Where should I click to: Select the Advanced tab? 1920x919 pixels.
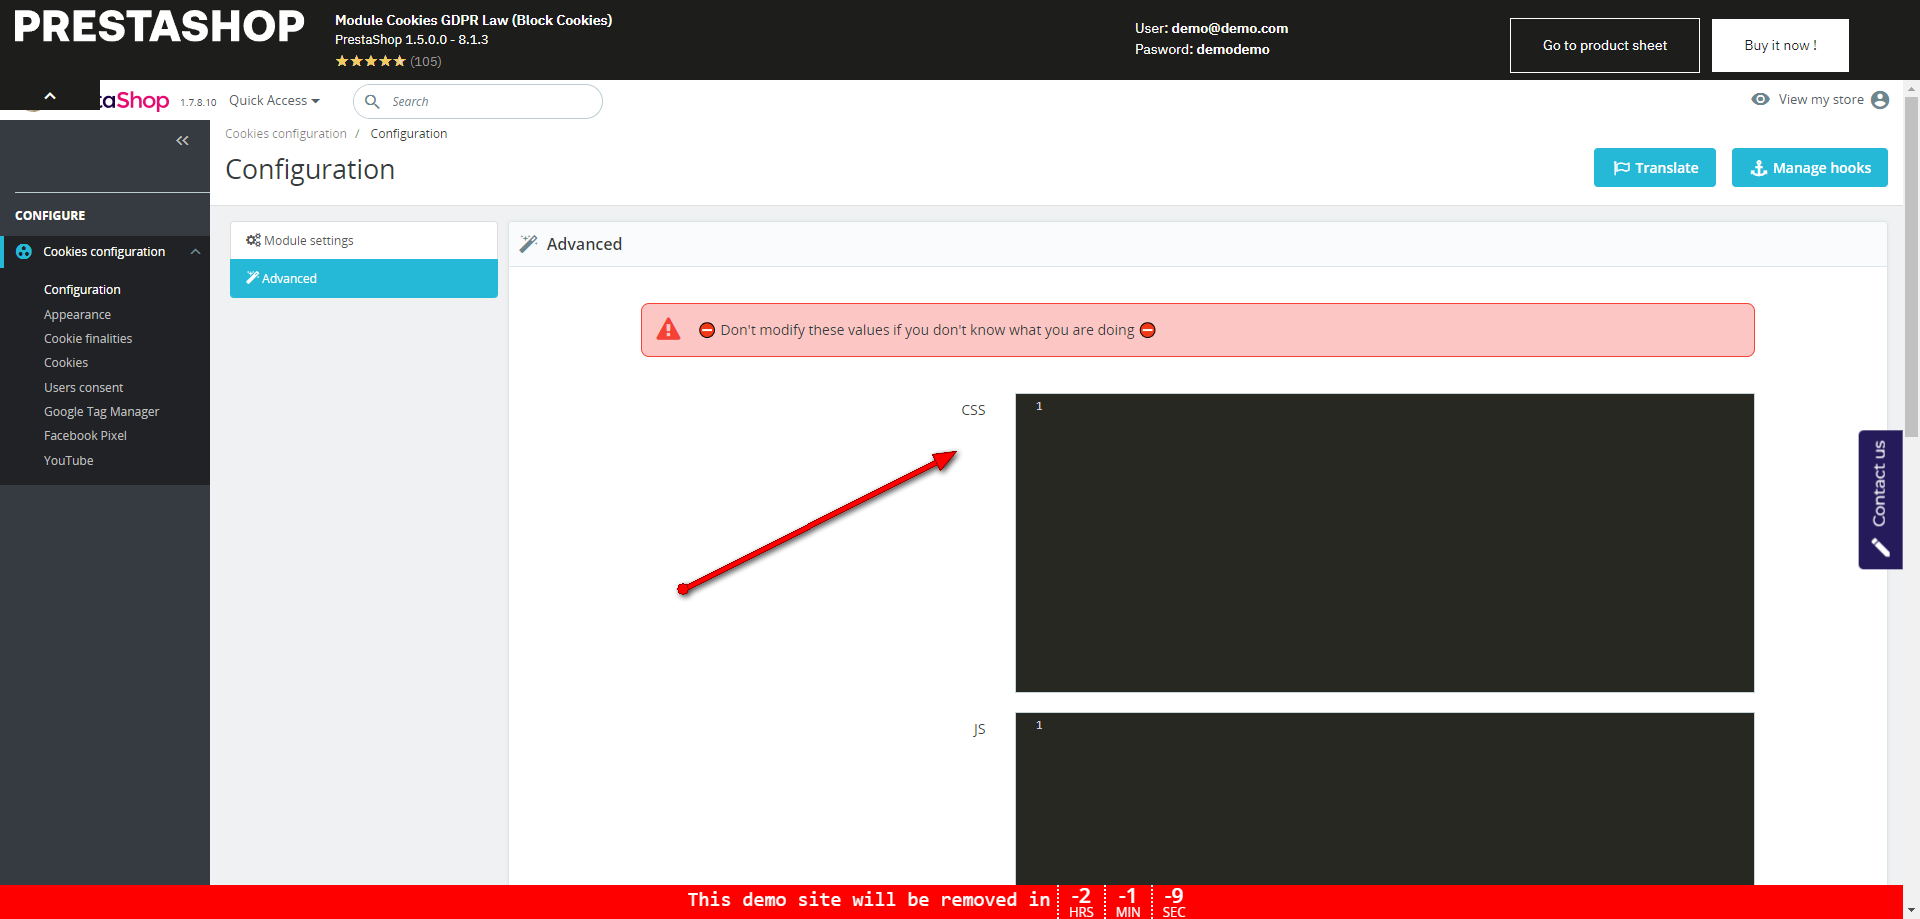click(364, 279)
